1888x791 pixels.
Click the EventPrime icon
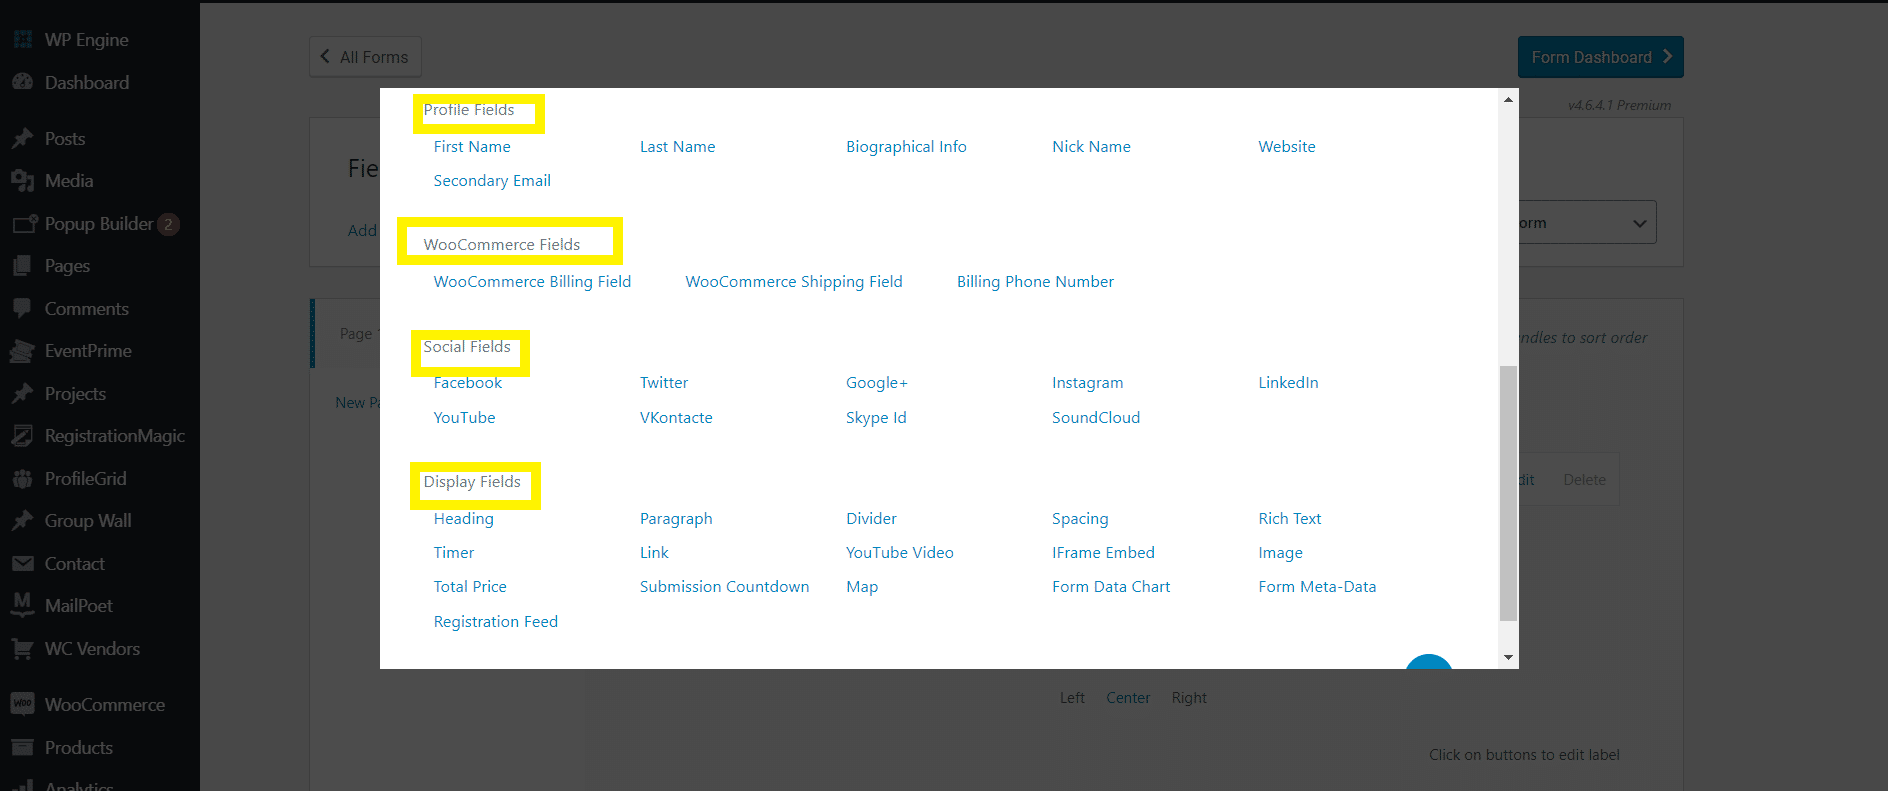pos(23,351)
